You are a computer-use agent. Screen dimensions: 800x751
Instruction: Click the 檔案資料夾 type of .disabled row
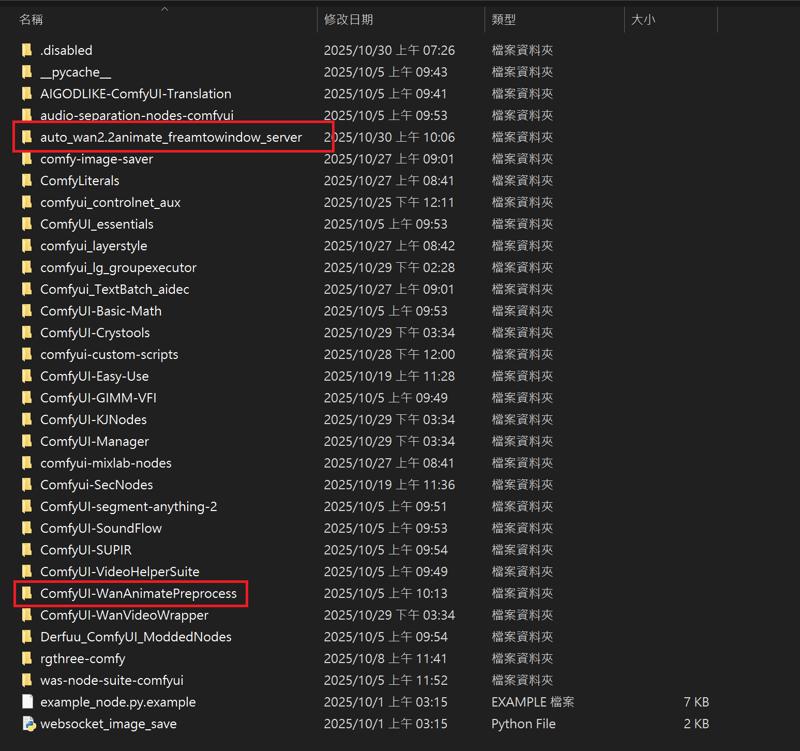[x=522, y=50]
